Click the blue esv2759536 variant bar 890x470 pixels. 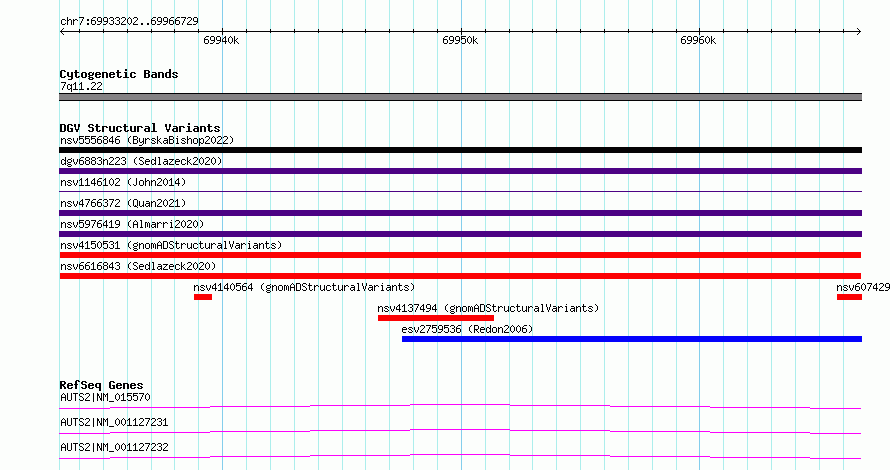coord(632,339)
